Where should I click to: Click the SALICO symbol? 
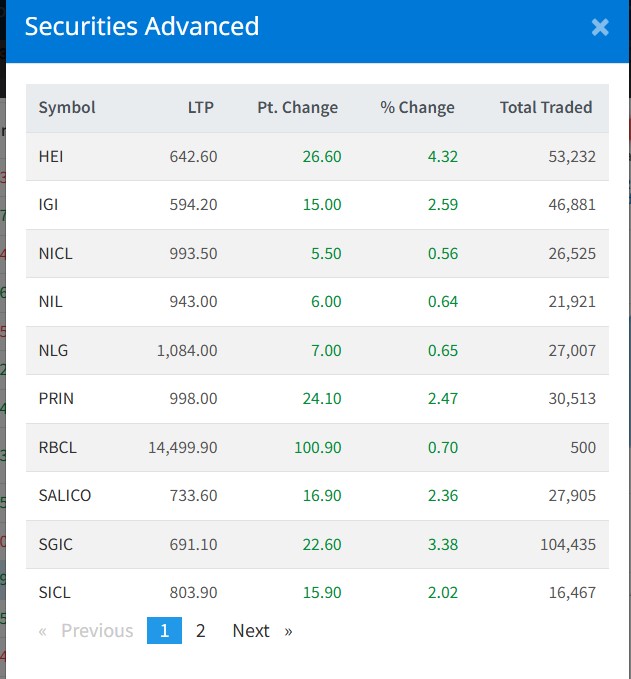(64, 495)
